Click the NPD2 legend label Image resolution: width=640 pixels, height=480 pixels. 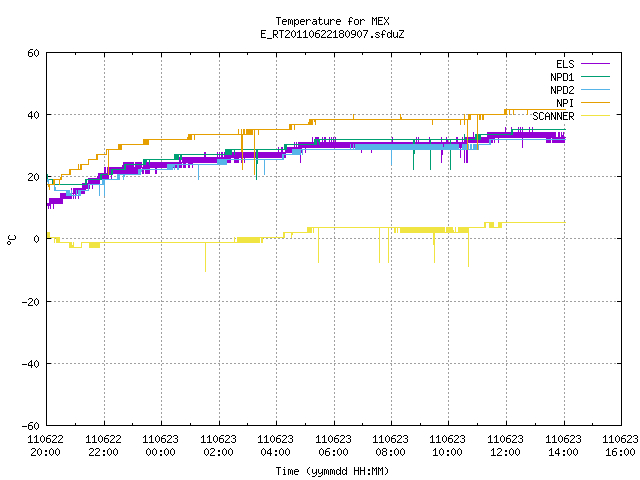[562, 90]
